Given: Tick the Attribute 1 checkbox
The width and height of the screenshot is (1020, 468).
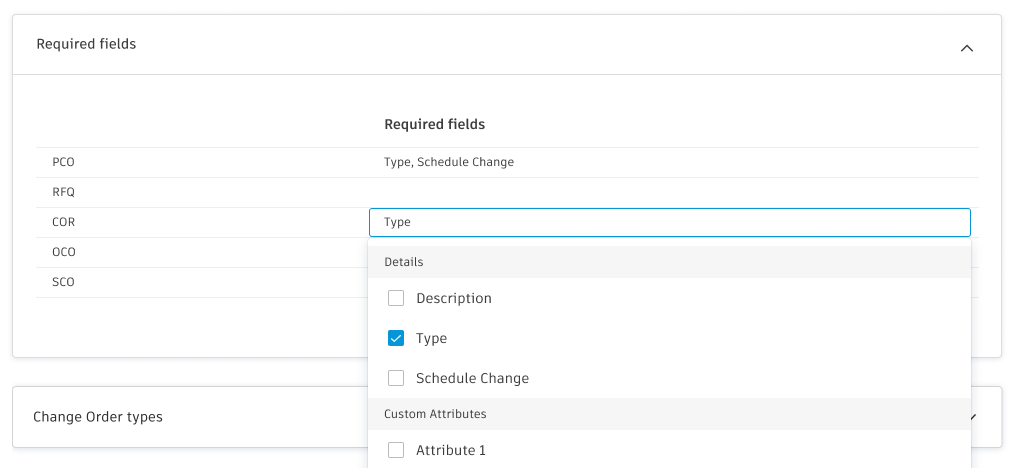Looking at the screenshot, I should coord(396,450).
